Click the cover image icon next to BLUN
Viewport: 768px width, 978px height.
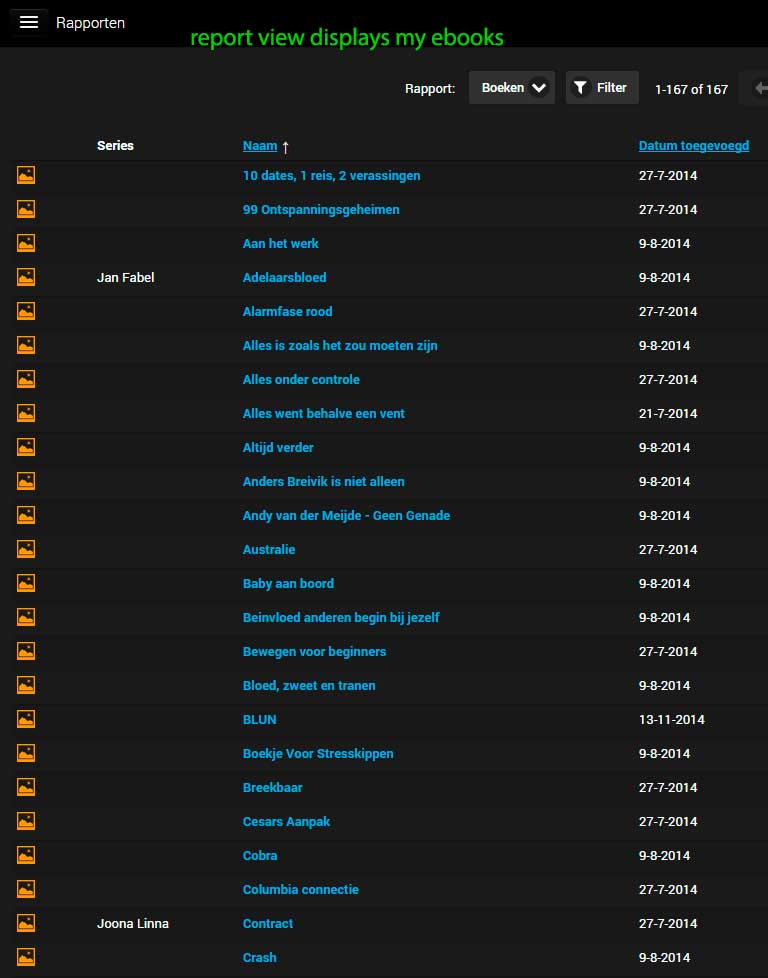26,719
